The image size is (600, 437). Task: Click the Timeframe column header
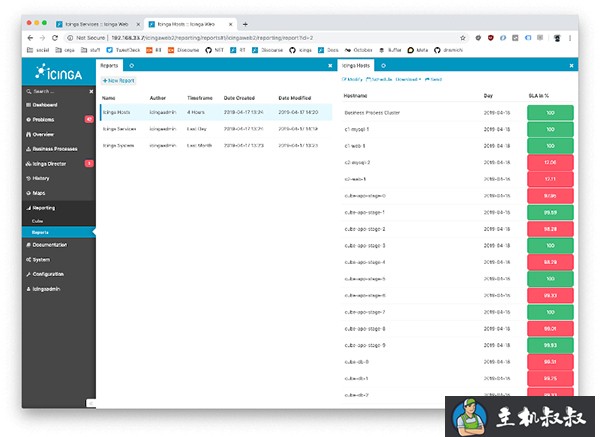click(200, 98)
